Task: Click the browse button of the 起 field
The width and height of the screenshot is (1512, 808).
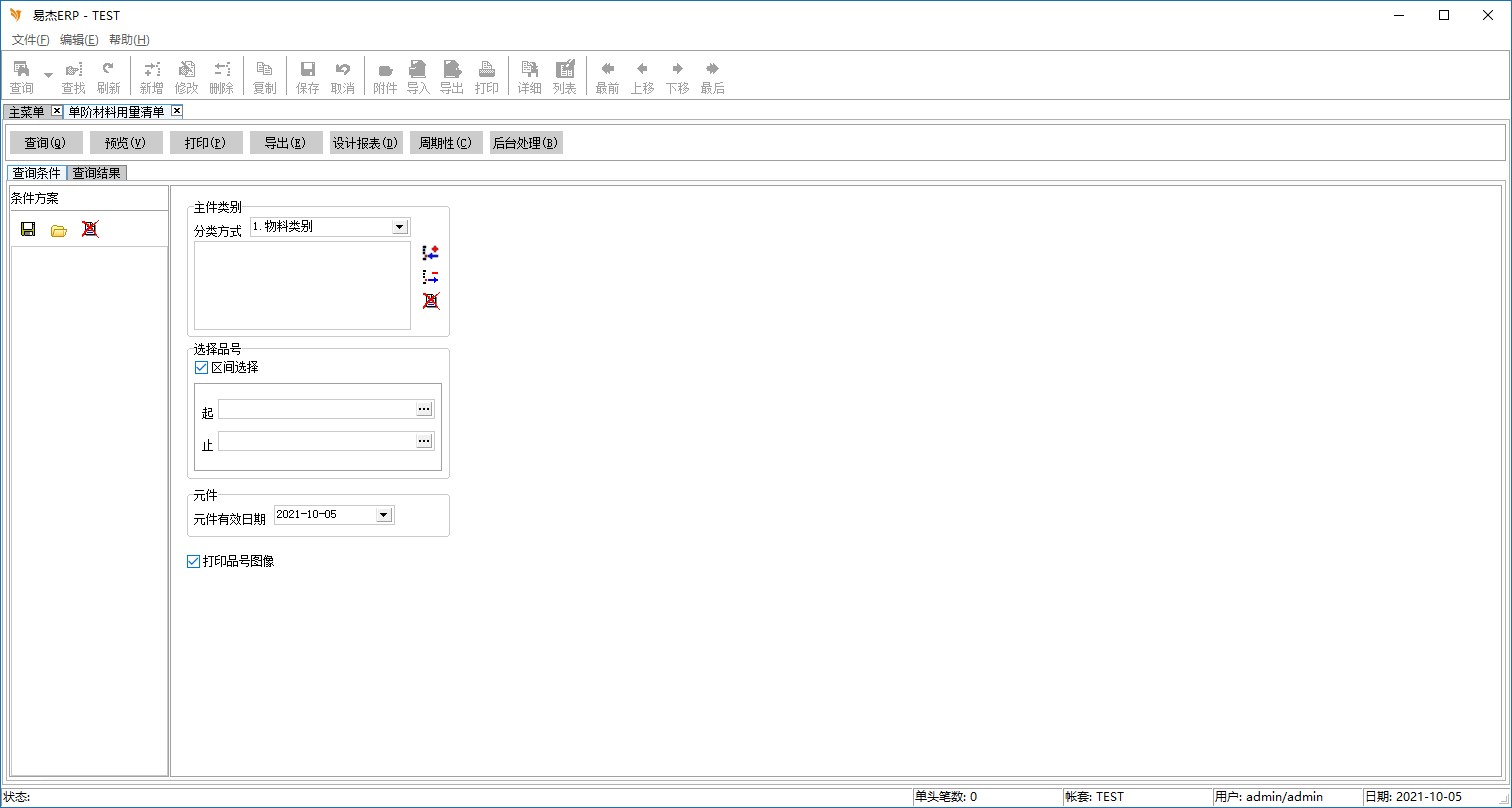Action: (x=424, y=409)
